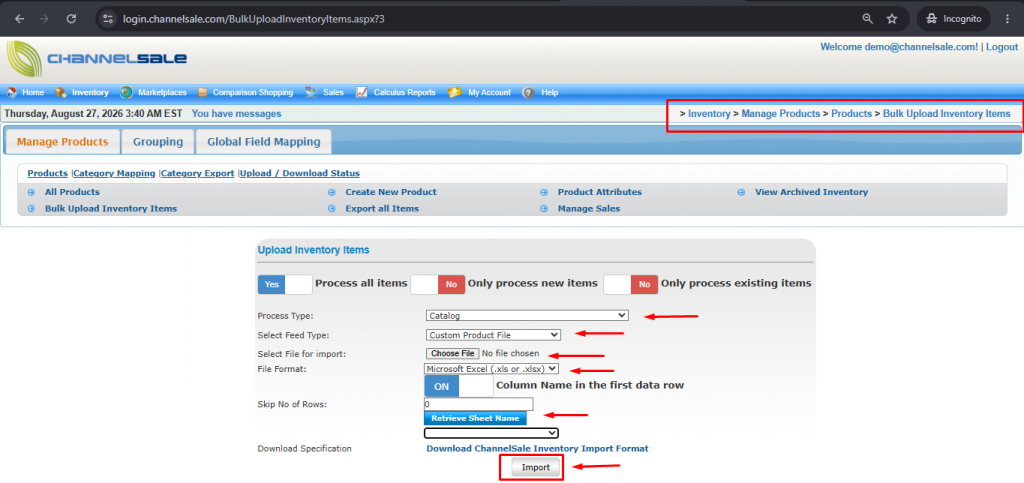Bookmark this page with star icon
This screenshot has width=1024, height=483.
(892, 19)
